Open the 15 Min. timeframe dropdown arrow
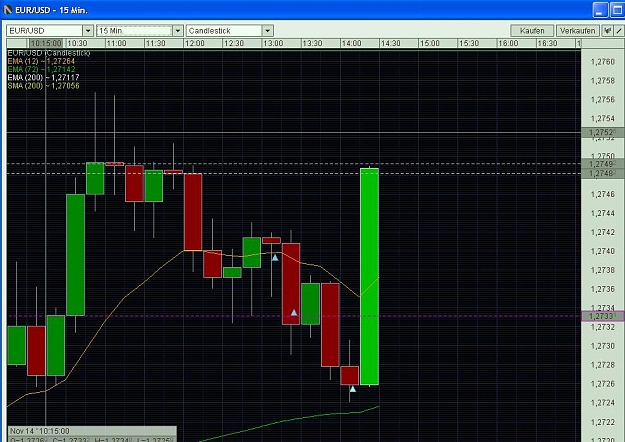 pyautogui.click(x=178, y=31)
